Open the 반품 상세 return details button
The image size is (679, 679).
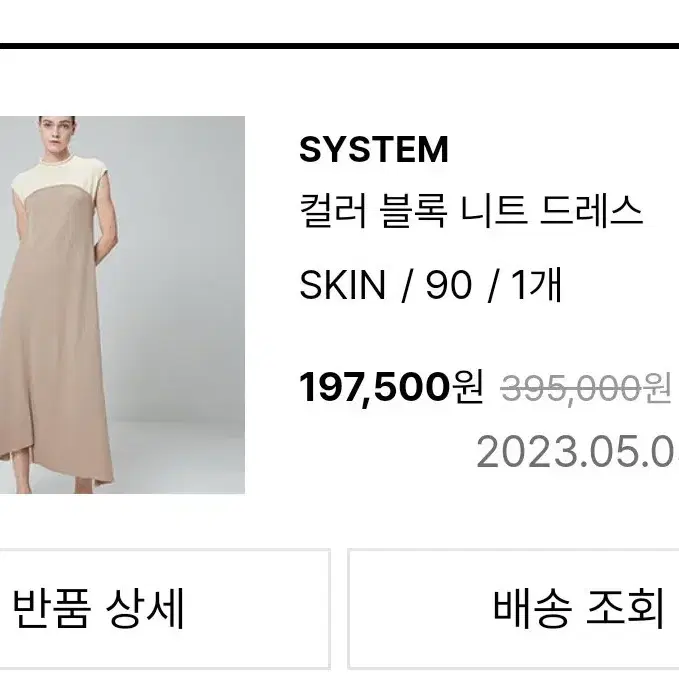coord(165,609)
